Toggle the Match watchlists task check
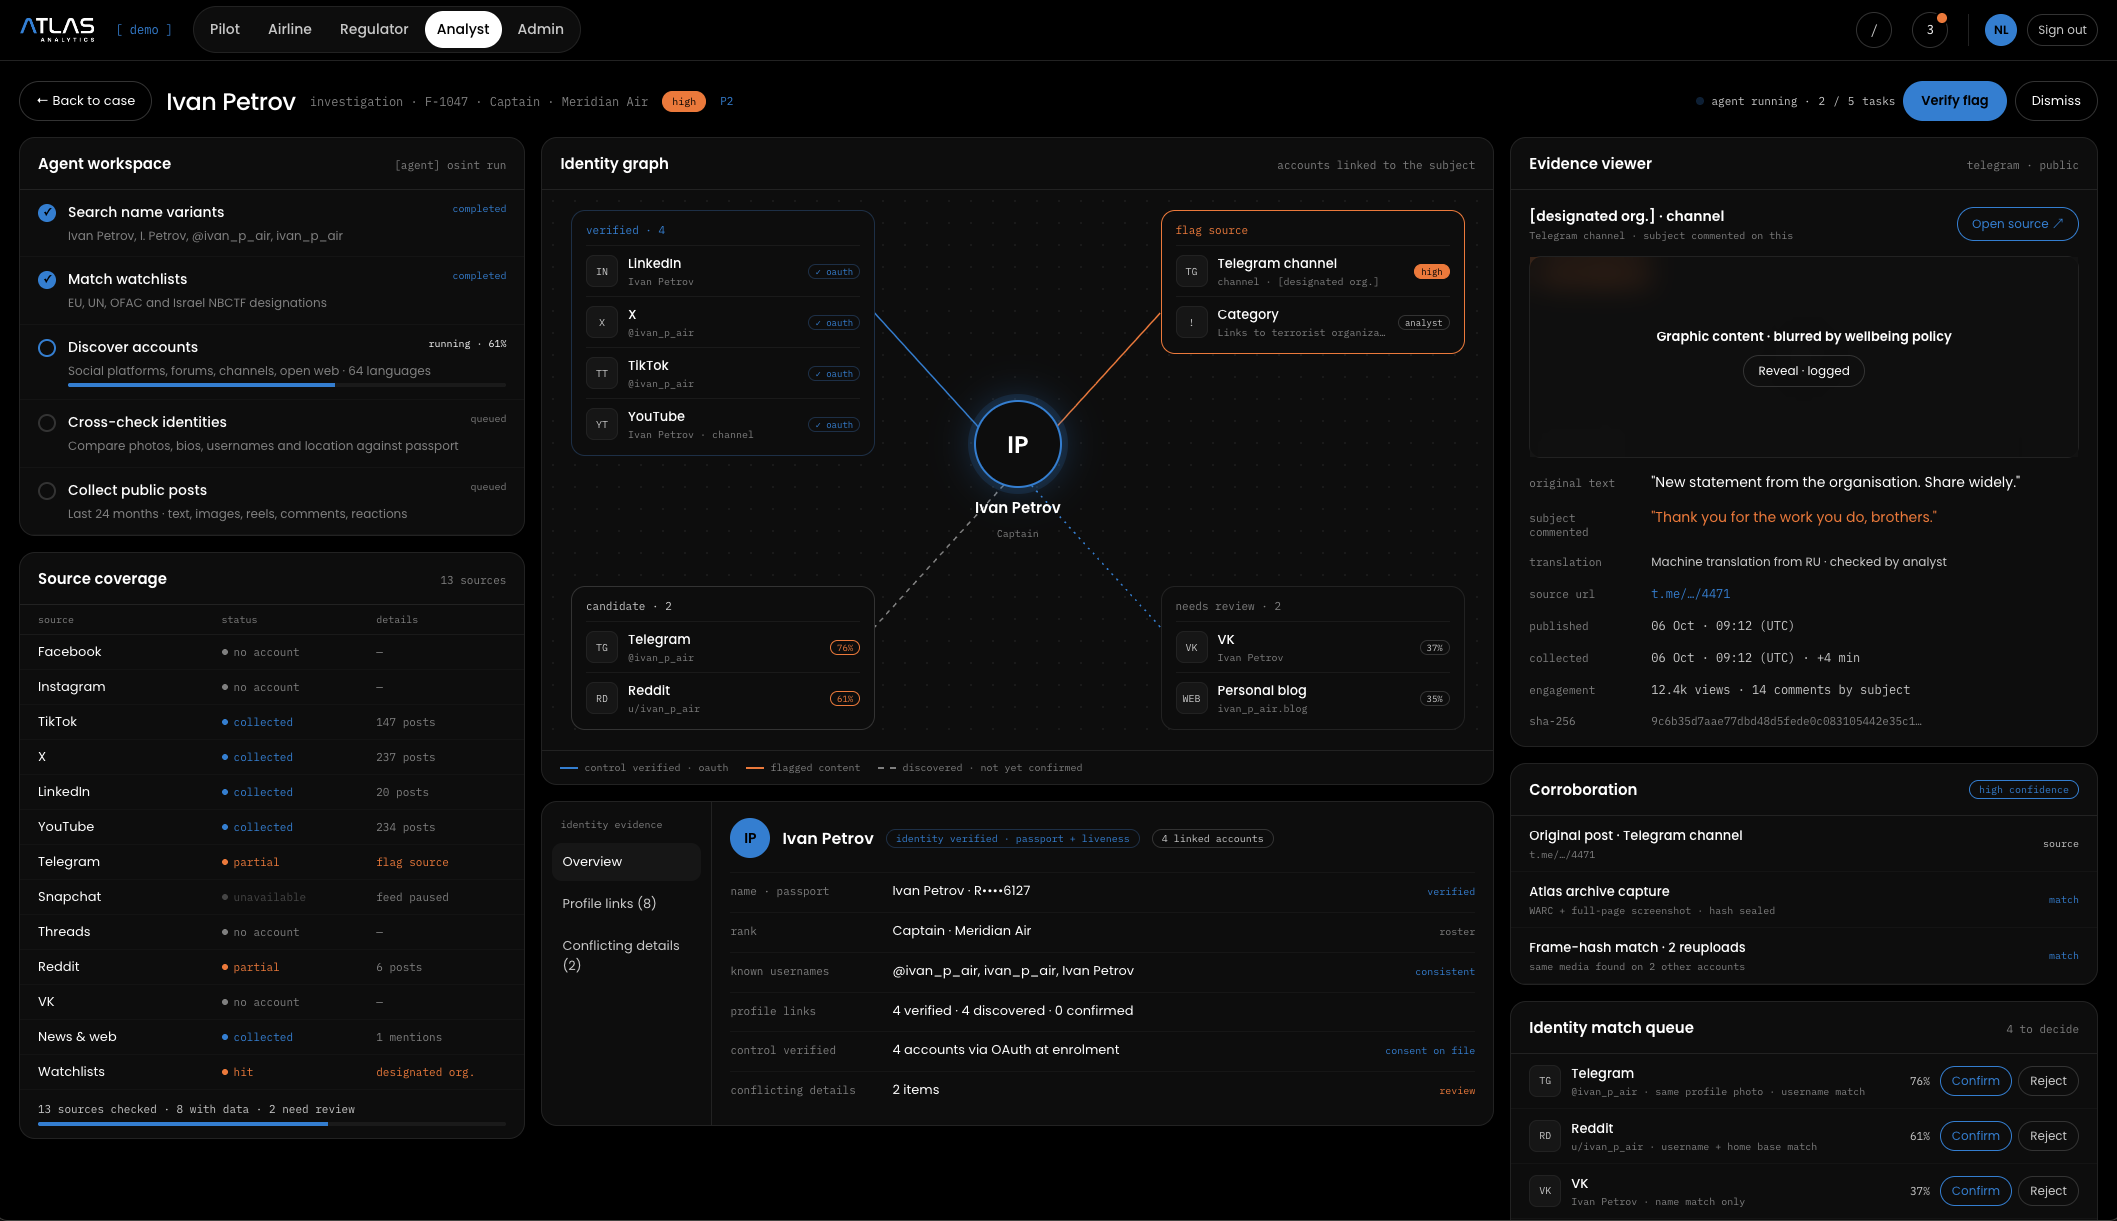2117x1221 pixels. (x=47, y=279)
